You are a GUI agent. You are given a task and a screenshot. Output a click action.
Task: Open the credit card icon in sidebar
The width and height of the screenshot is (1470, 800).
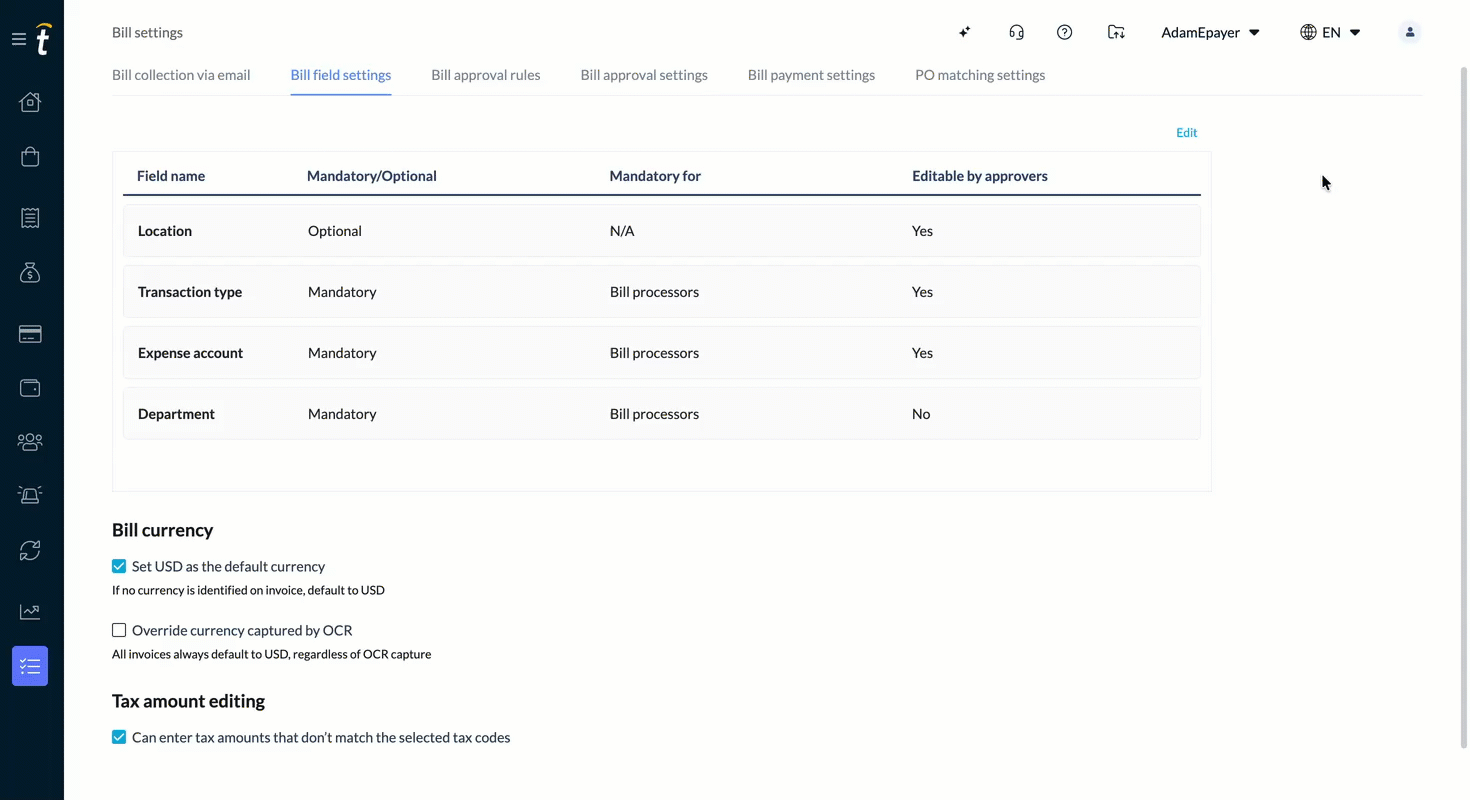click(30, 334)
